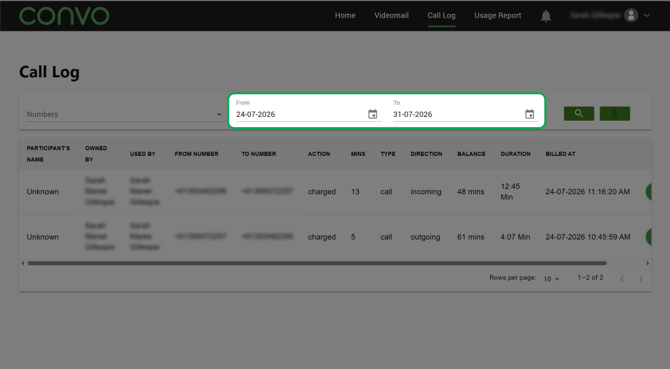This screenshot has height=369, width=670.
Task: Click Unknown in the outgoing call row
Action: coord(43,237)
